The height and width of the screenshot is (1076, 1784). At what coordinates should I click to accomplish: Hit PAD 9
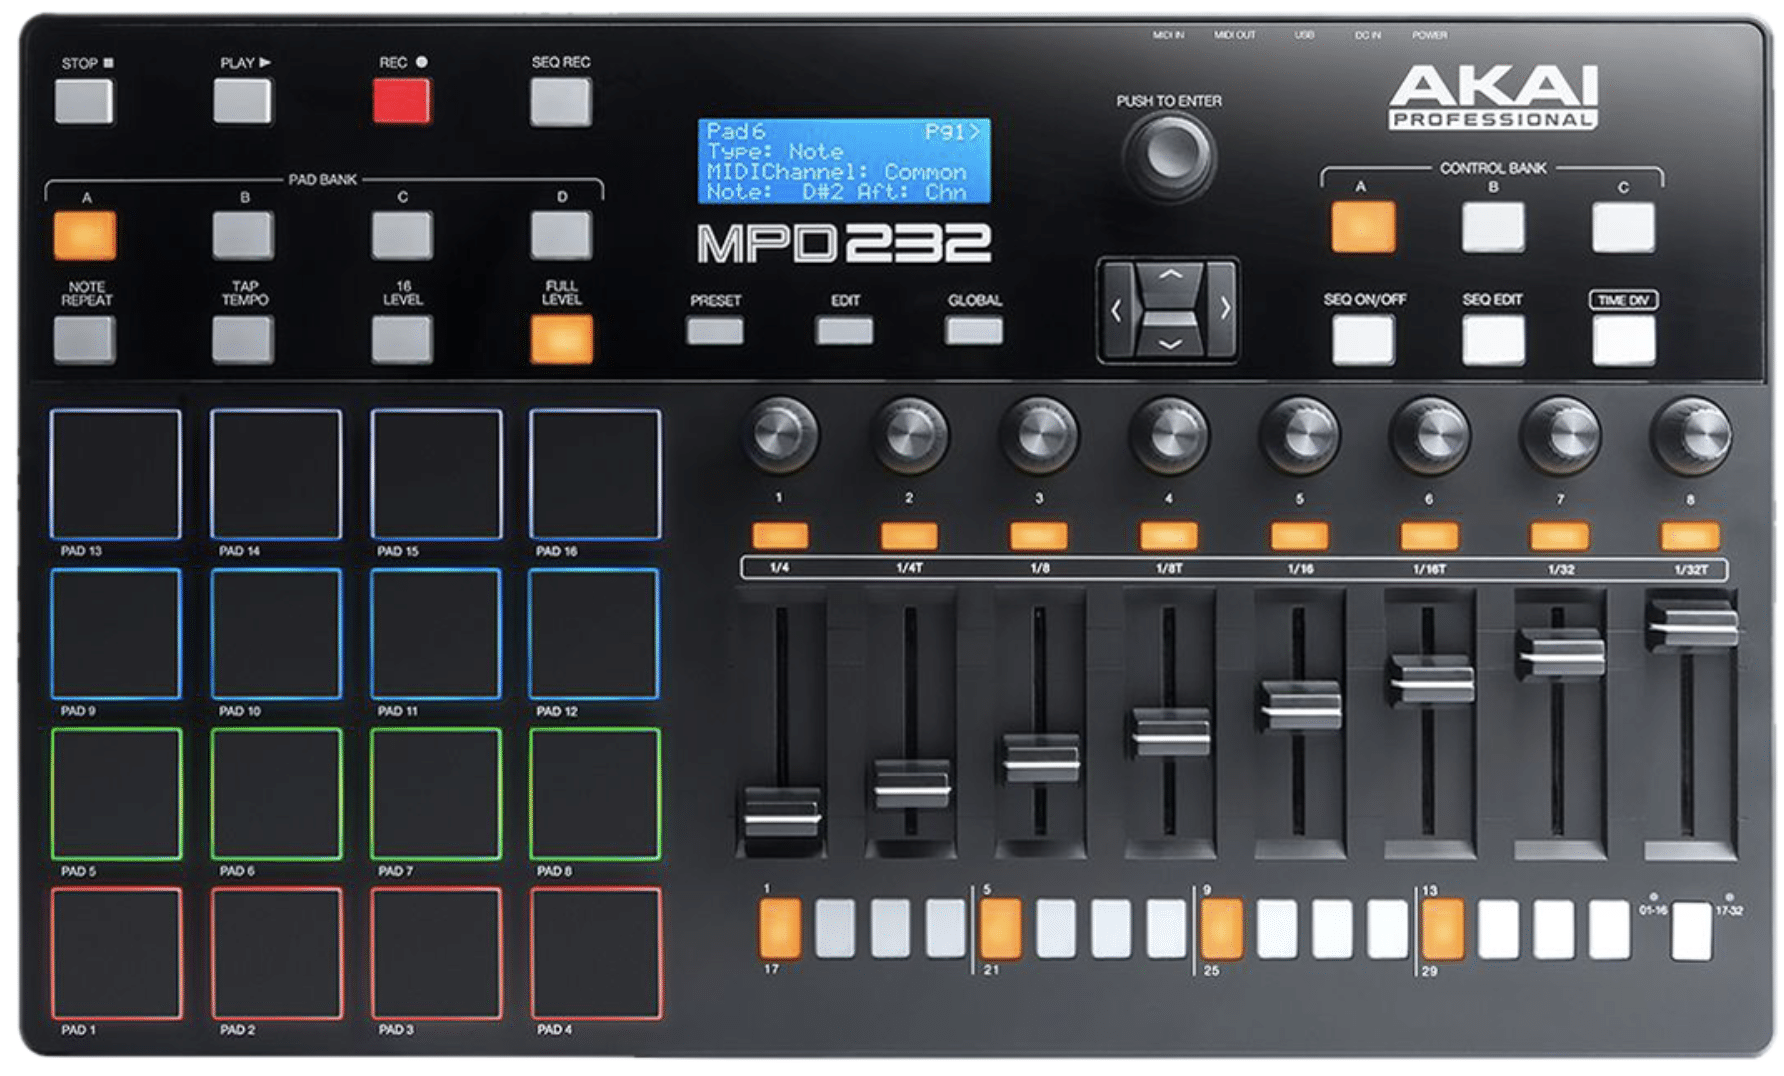(x=116, y=633)
